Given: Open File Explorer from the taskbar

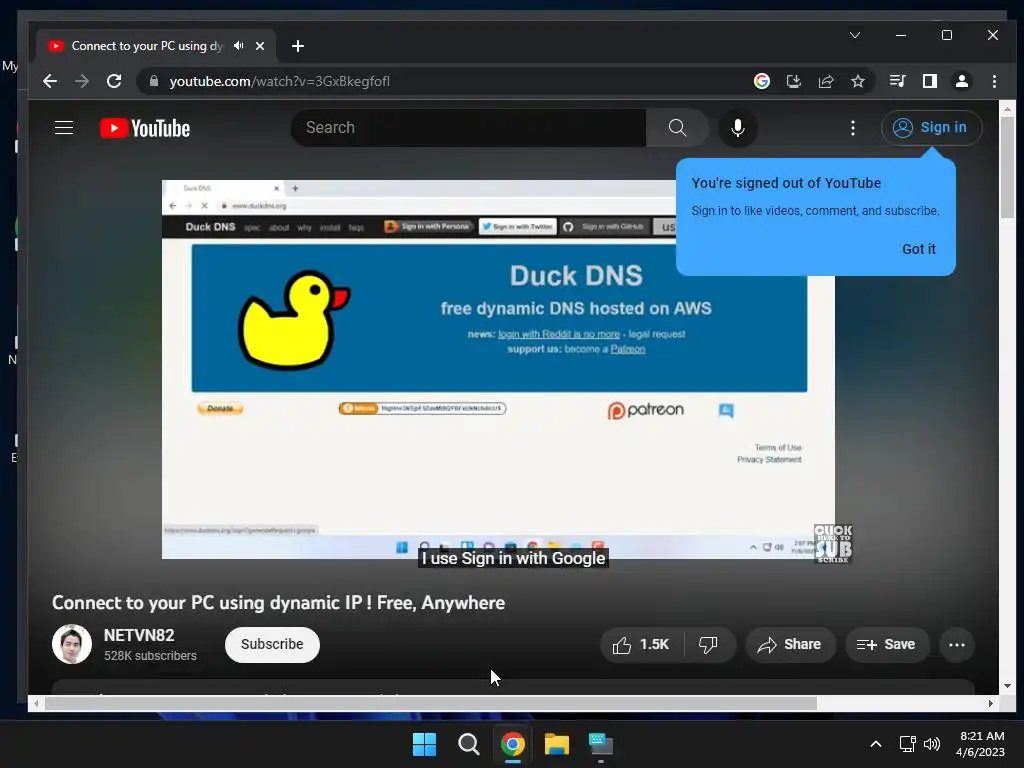Looking at the screenshot, I should [556, 744].
